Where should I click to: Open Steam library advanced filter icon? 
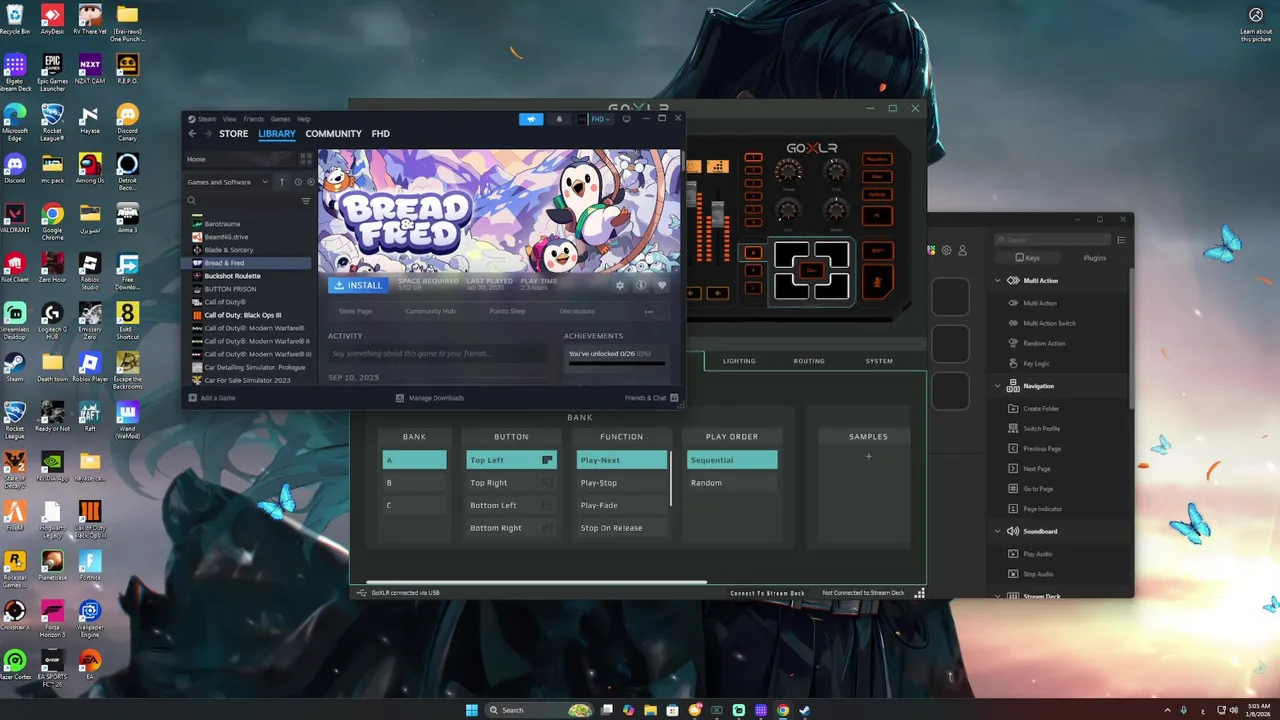306,201
